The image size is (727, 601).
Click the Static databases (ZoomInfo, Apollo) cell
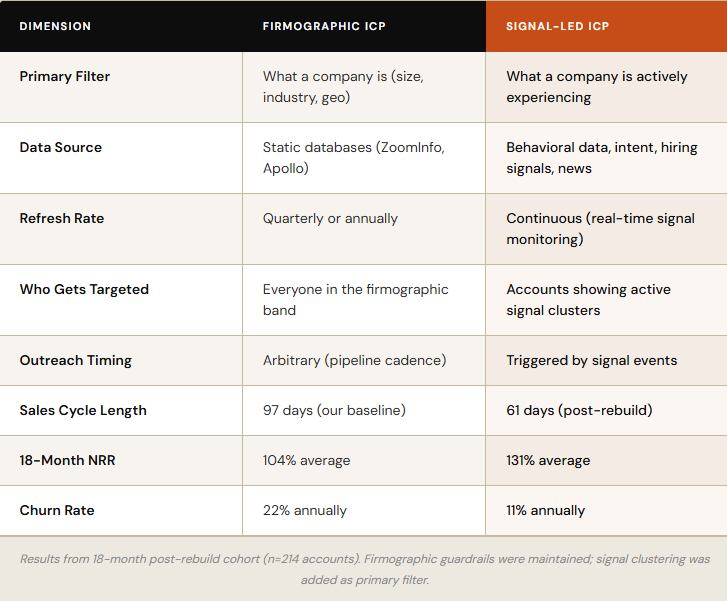(353, 158)
